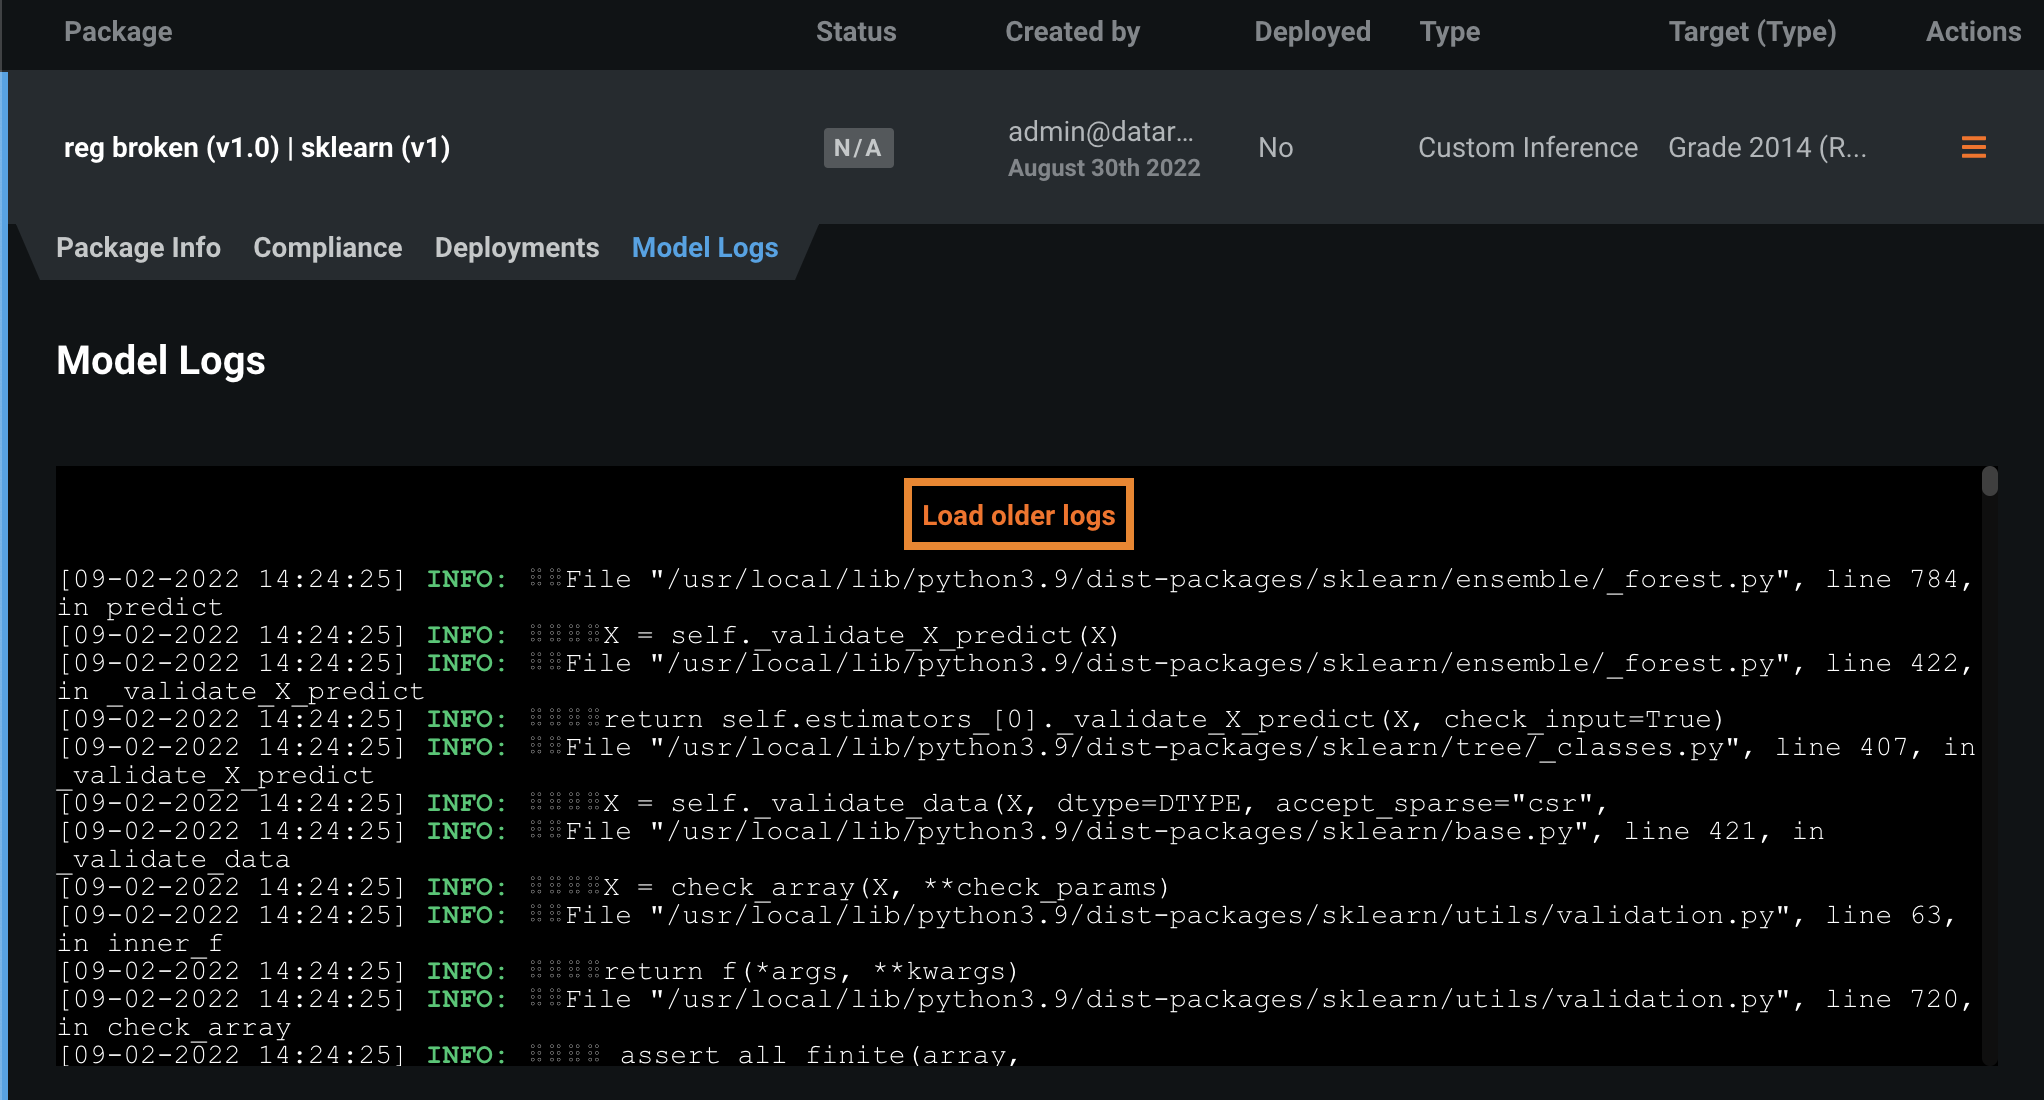Switch to the Package Info tab
The image size is (2044, 1100).
[x=138, y=248]
